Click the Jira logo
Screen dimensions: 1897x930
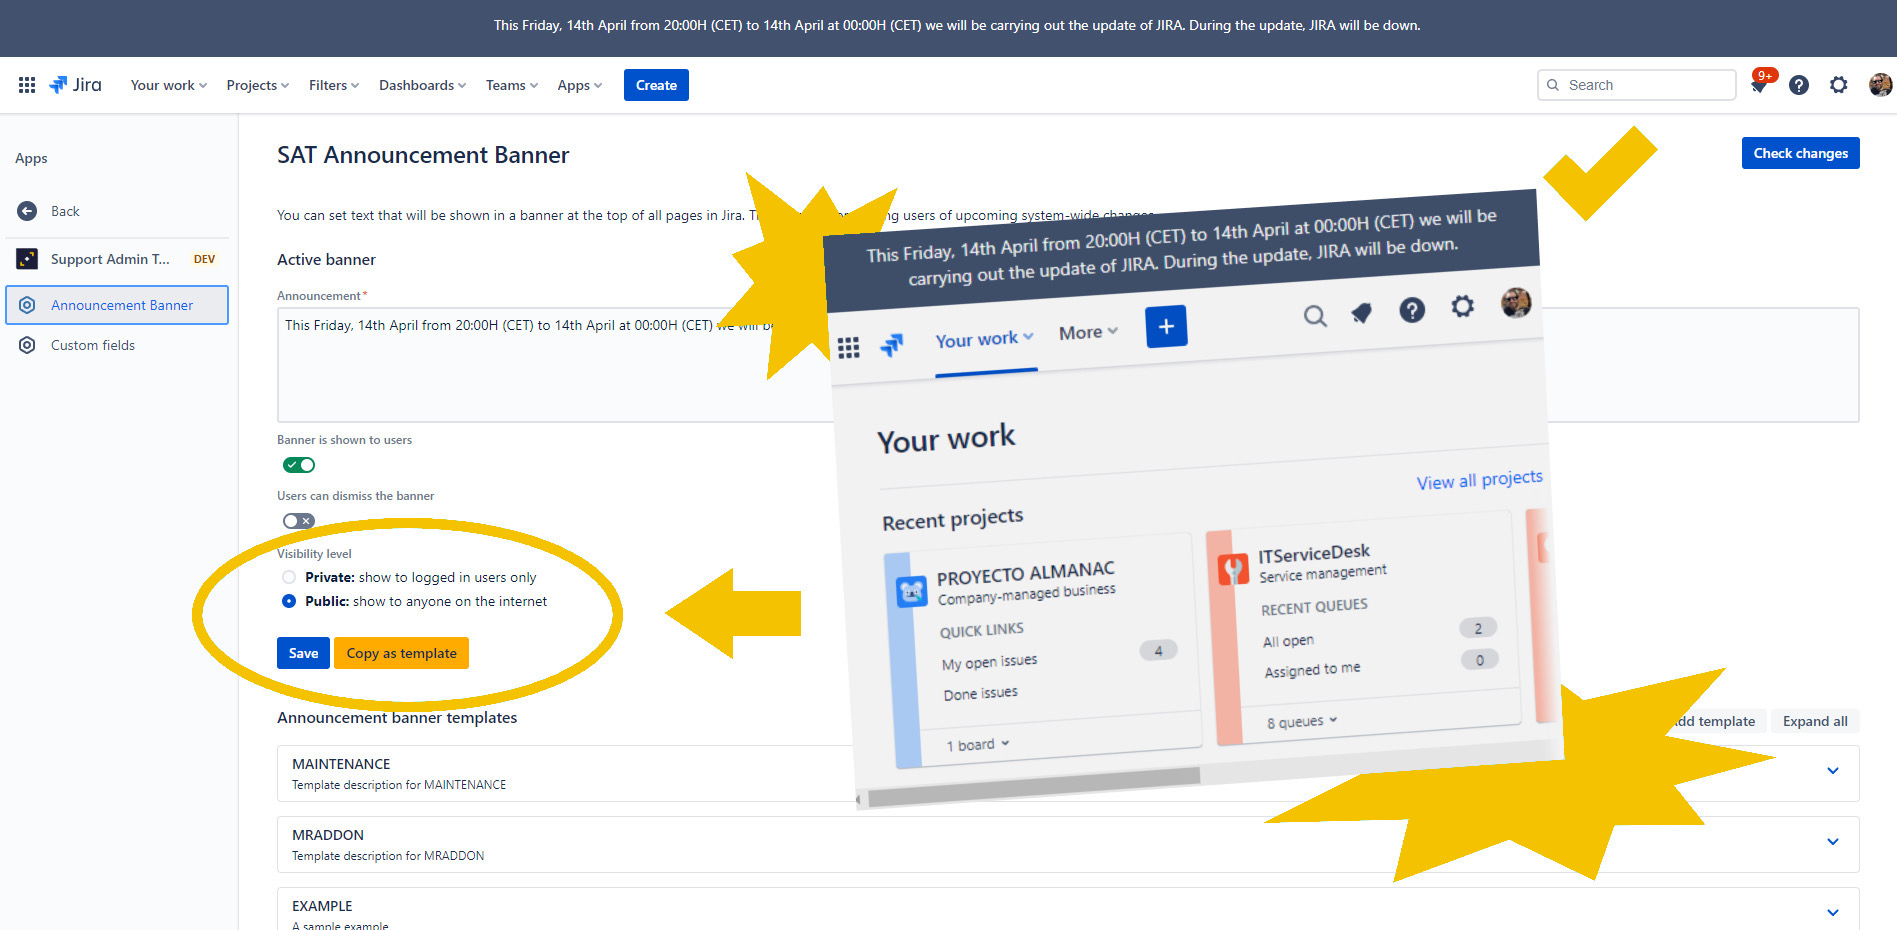point(76,85)
